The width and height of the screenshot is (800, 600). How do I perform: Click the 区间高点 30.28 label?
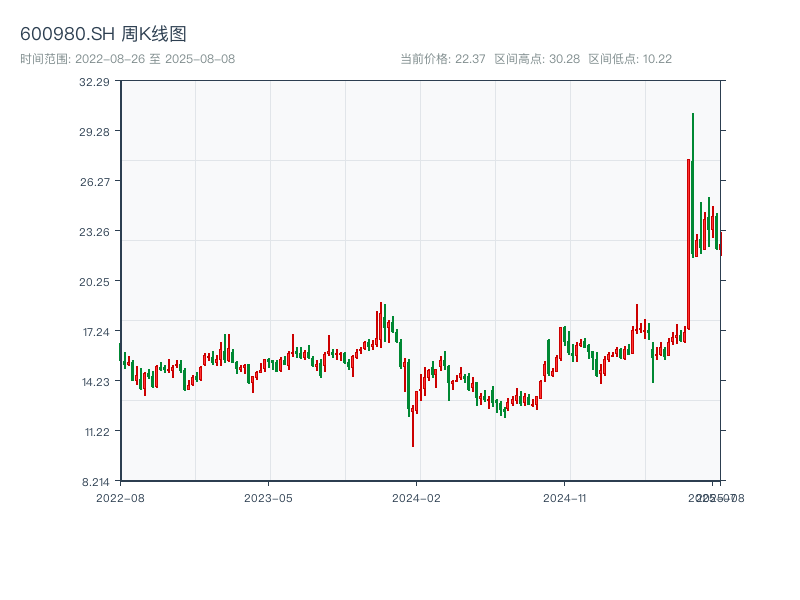pyautogui.click(x=537, y=59)
